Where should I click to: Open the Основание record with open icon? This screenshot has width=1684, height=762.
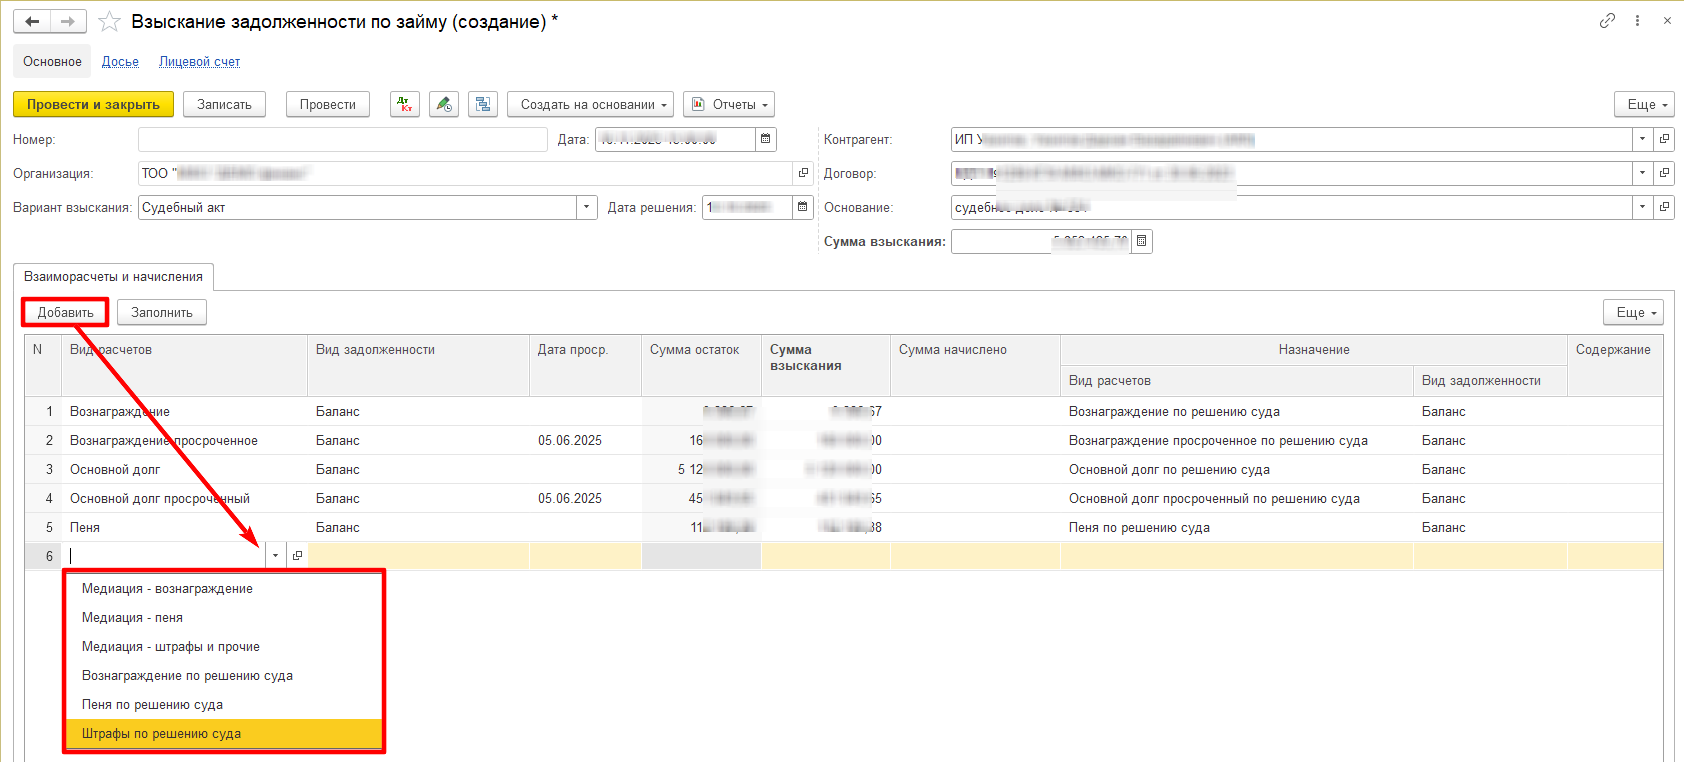tap(1664, 207)
